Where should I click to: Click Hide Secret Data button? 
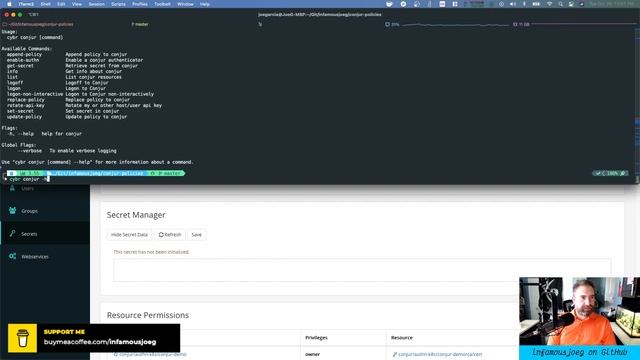[x=129, y=235]
